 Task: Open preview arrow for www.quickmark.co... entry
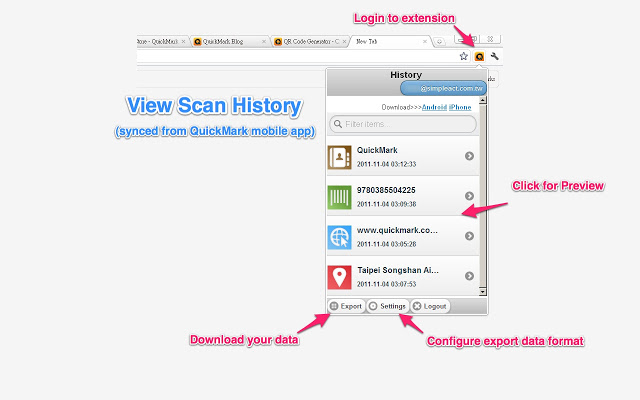click(x=469, y=236)
